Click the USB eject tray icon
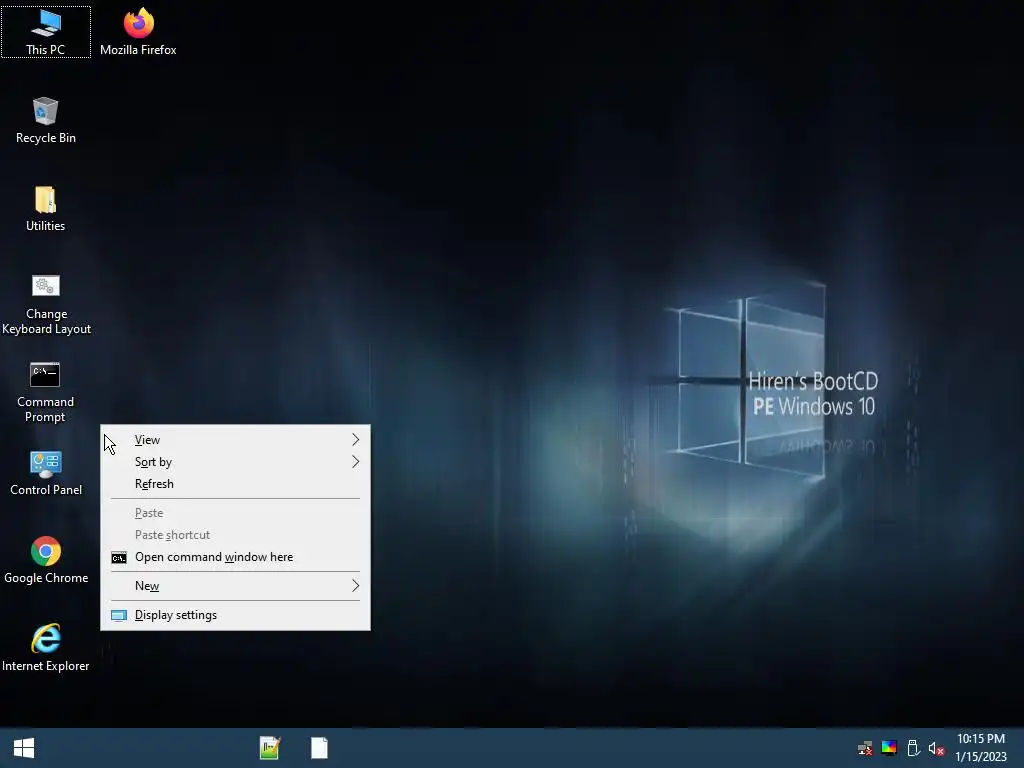The width and height of the screenshot is (1024, 768). (913, 748)
